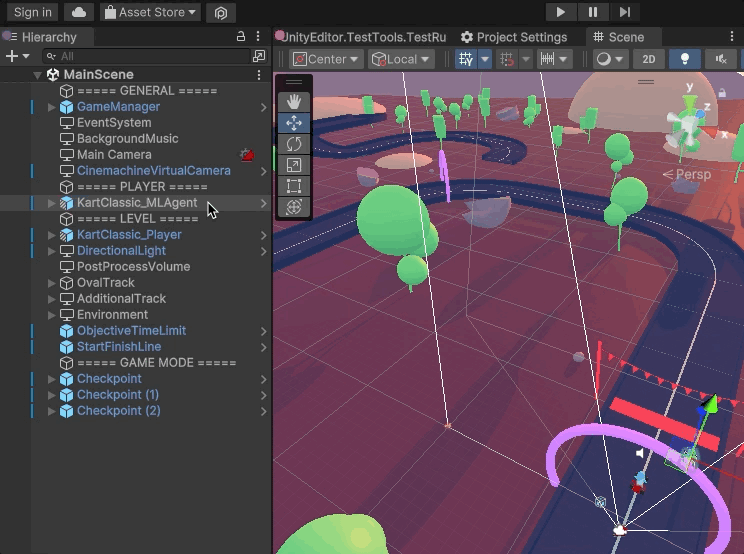Open Unity cloud services
Screen dimensions: 744x554
(79, 12)
